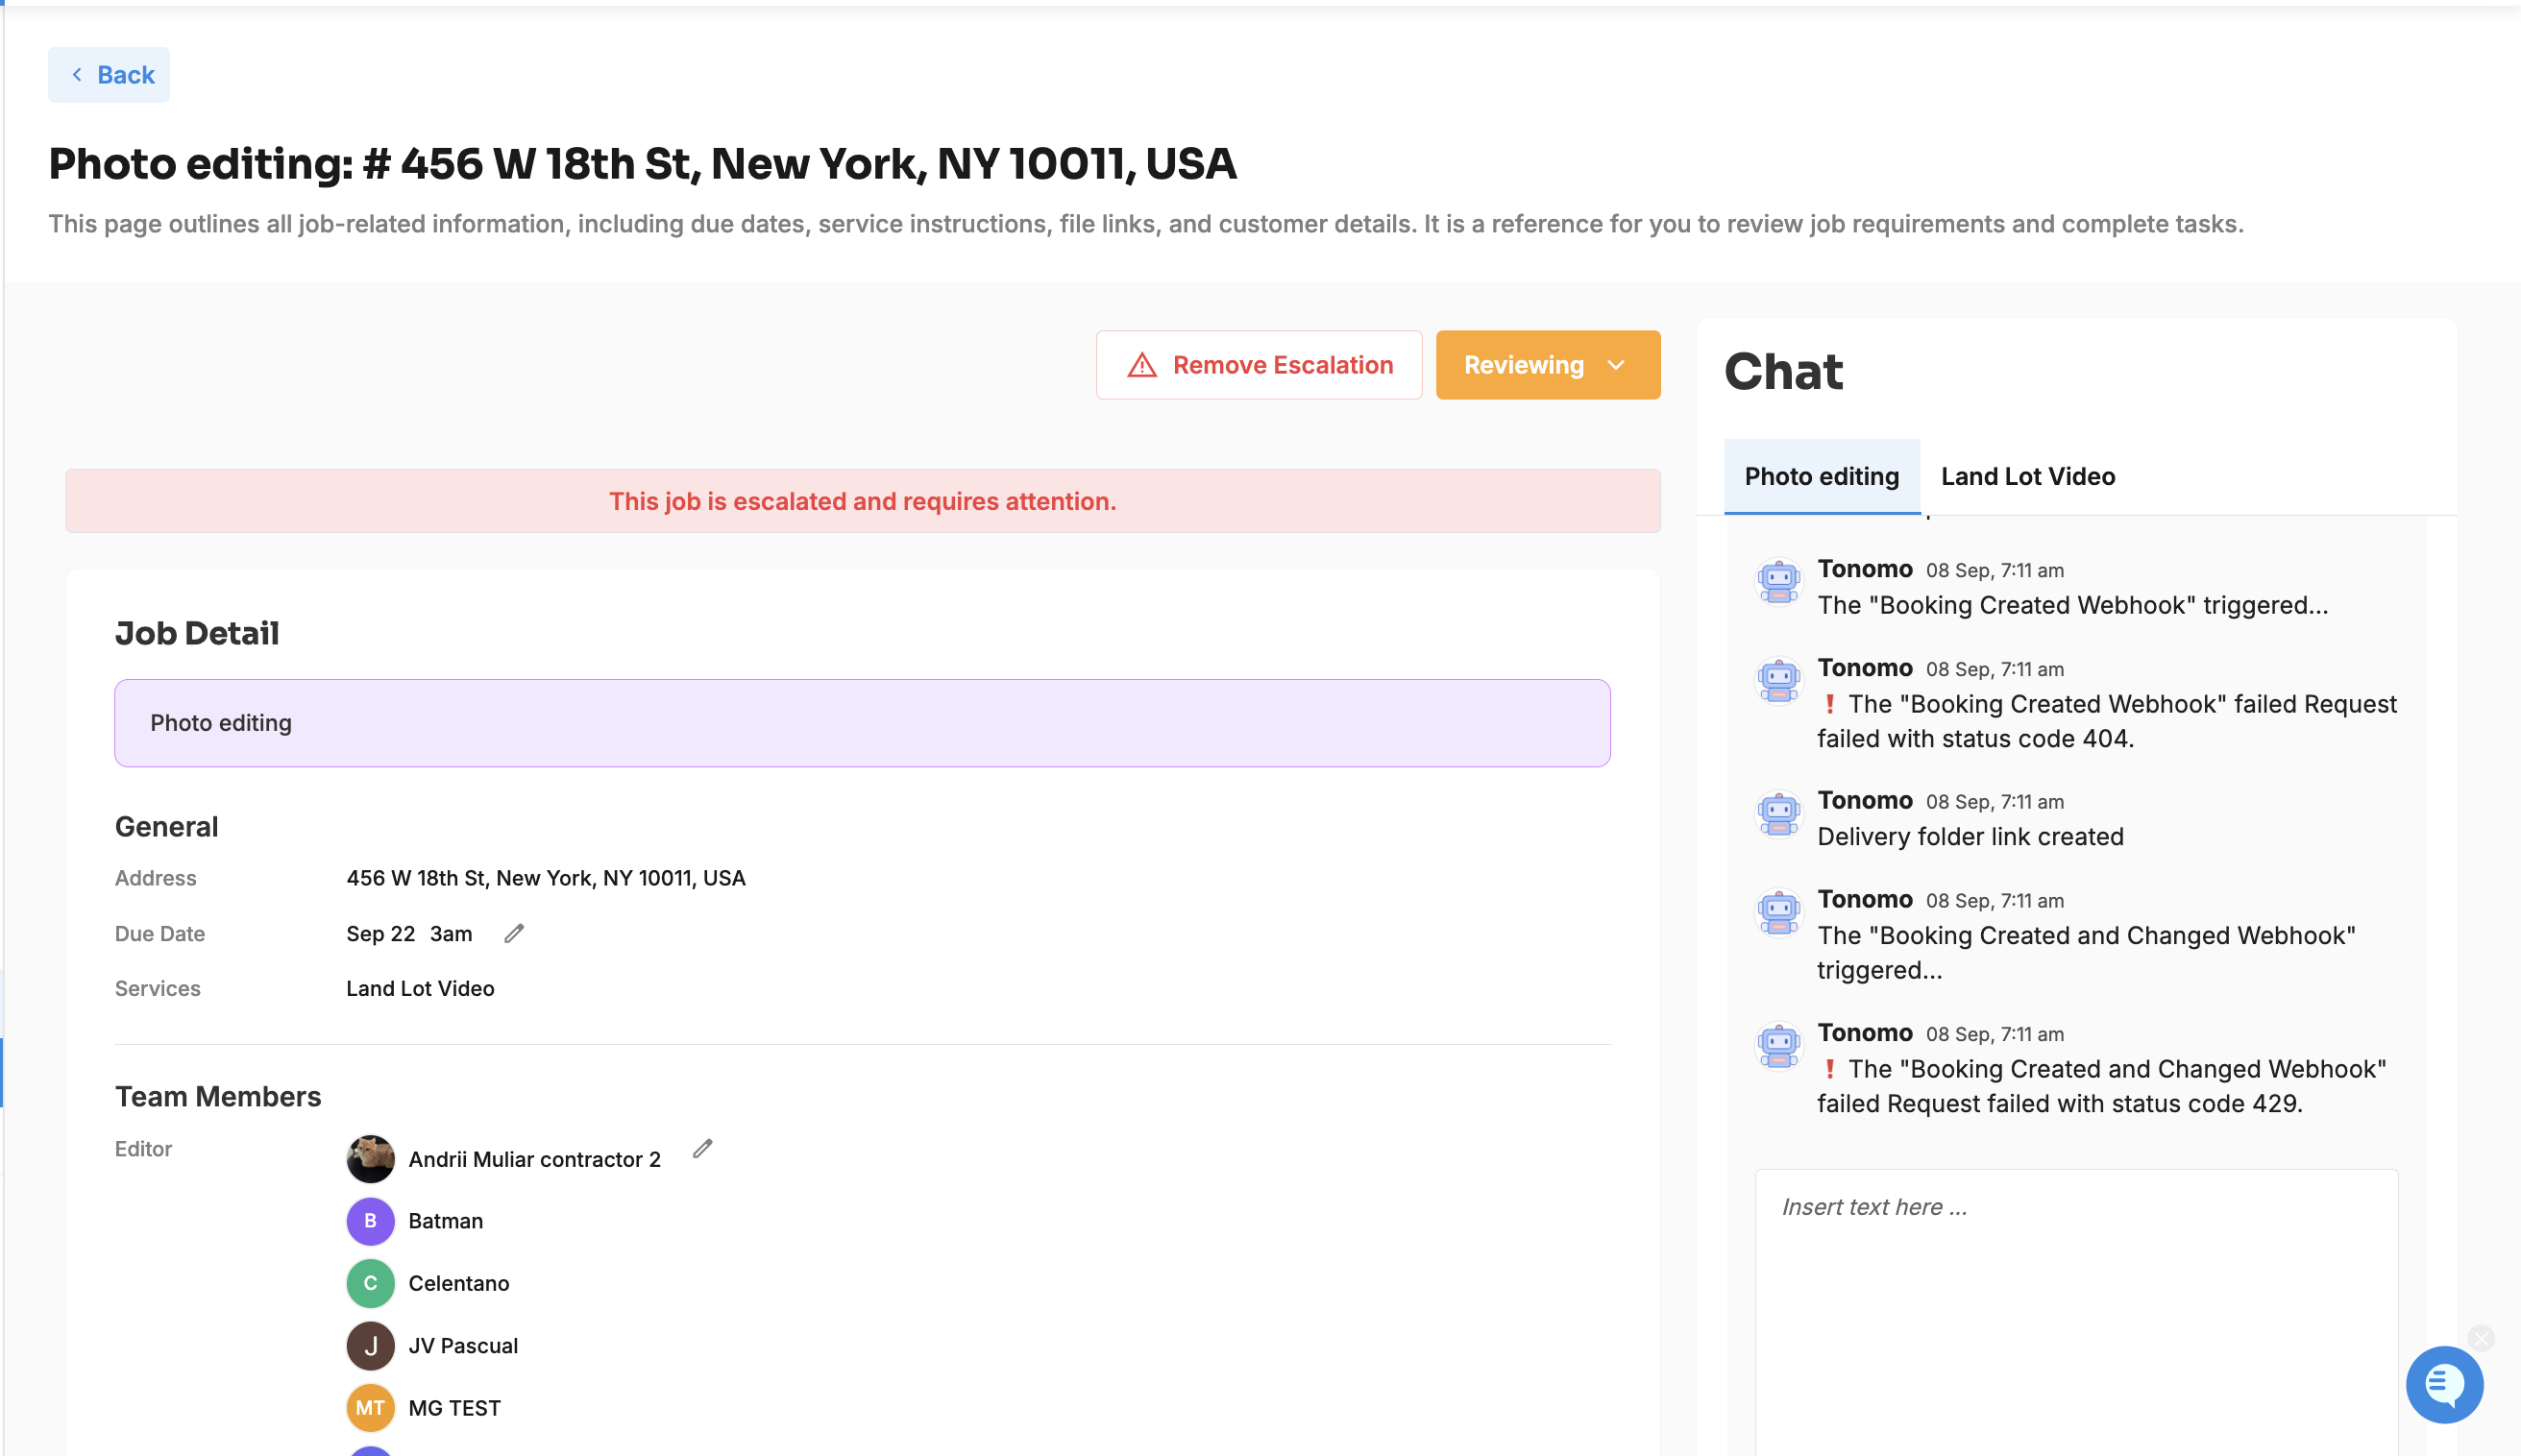Click Andrii Muliar contractor 2 avatar photo
This screenshot has width=2521, height=1456.
click(x=370, y=1159)
